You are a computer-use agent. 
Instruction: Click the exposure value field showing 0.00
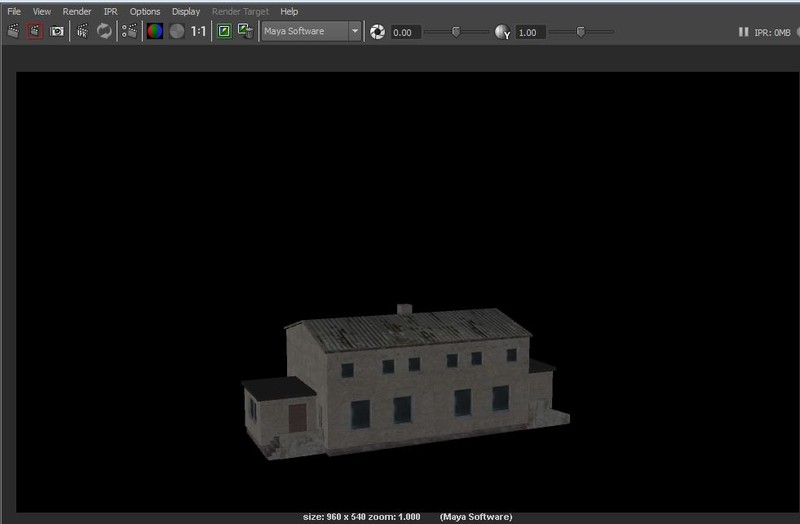coord(404,32)
